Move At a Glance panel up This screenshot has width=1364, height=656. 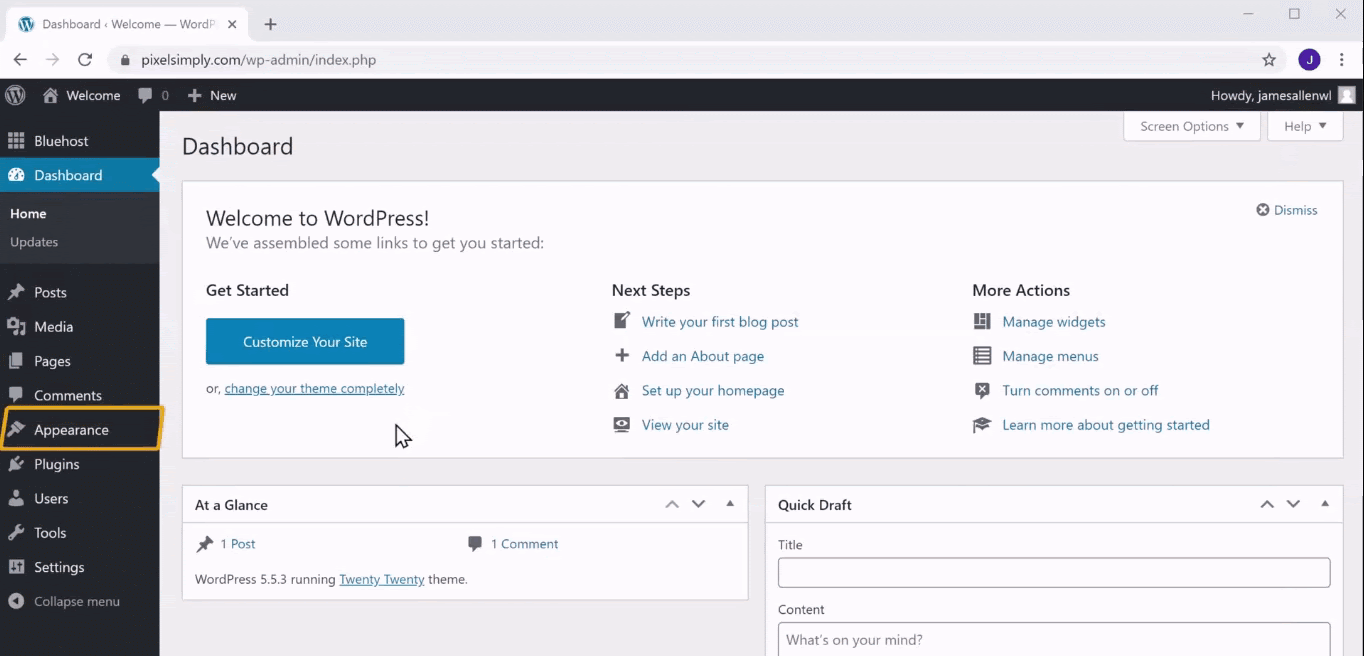672,504
